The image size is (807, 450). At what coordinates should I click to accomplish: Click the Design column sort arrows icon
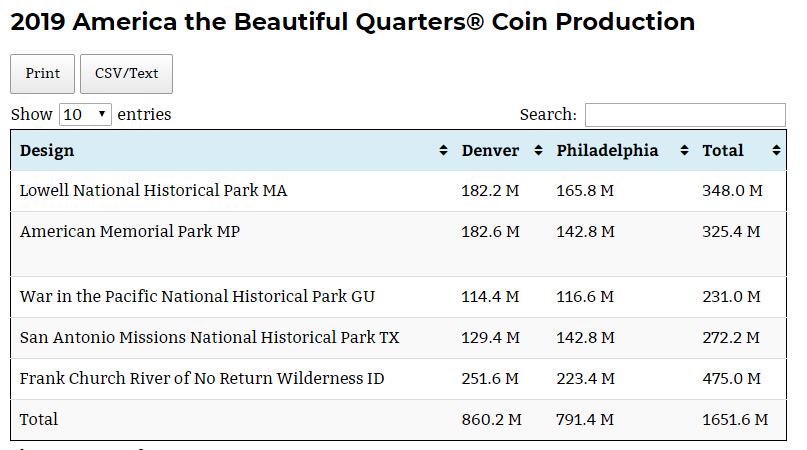[443, 151]
